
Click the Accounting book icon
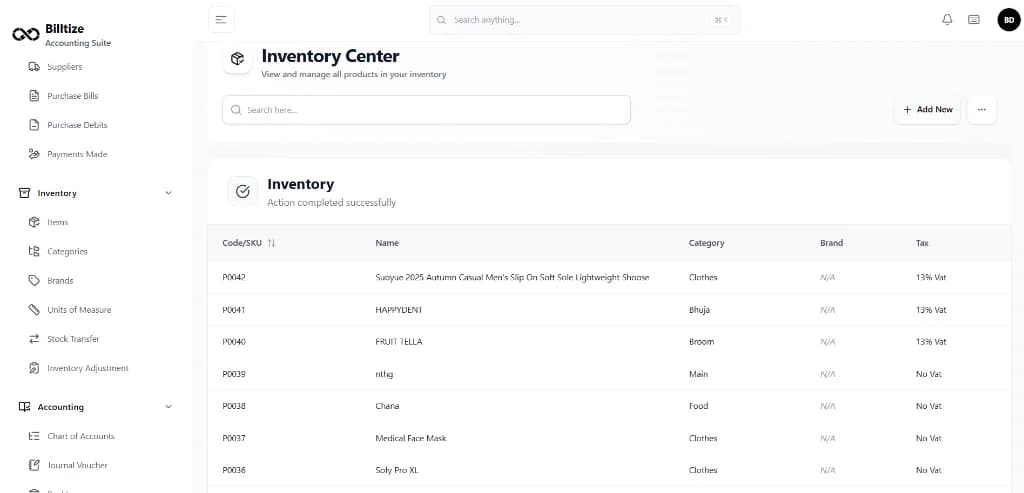[24, 407]
